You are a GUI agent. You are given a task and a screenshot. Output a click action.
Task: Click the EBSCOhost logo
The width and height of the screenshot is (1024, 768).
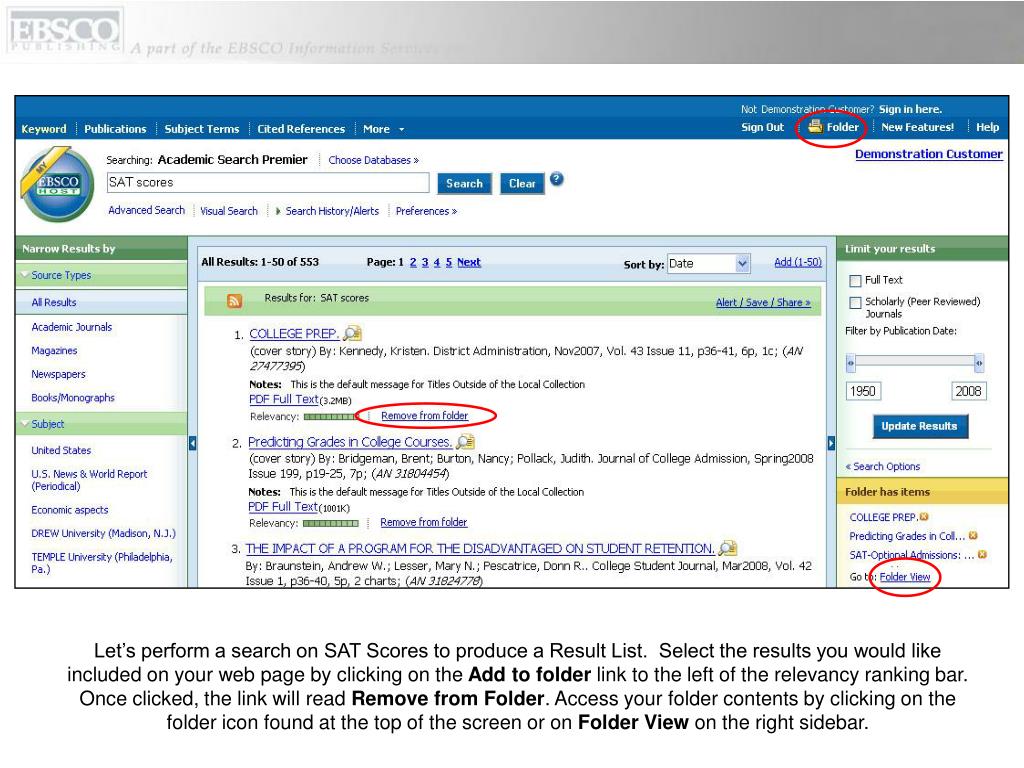click(x=57, y=184)
